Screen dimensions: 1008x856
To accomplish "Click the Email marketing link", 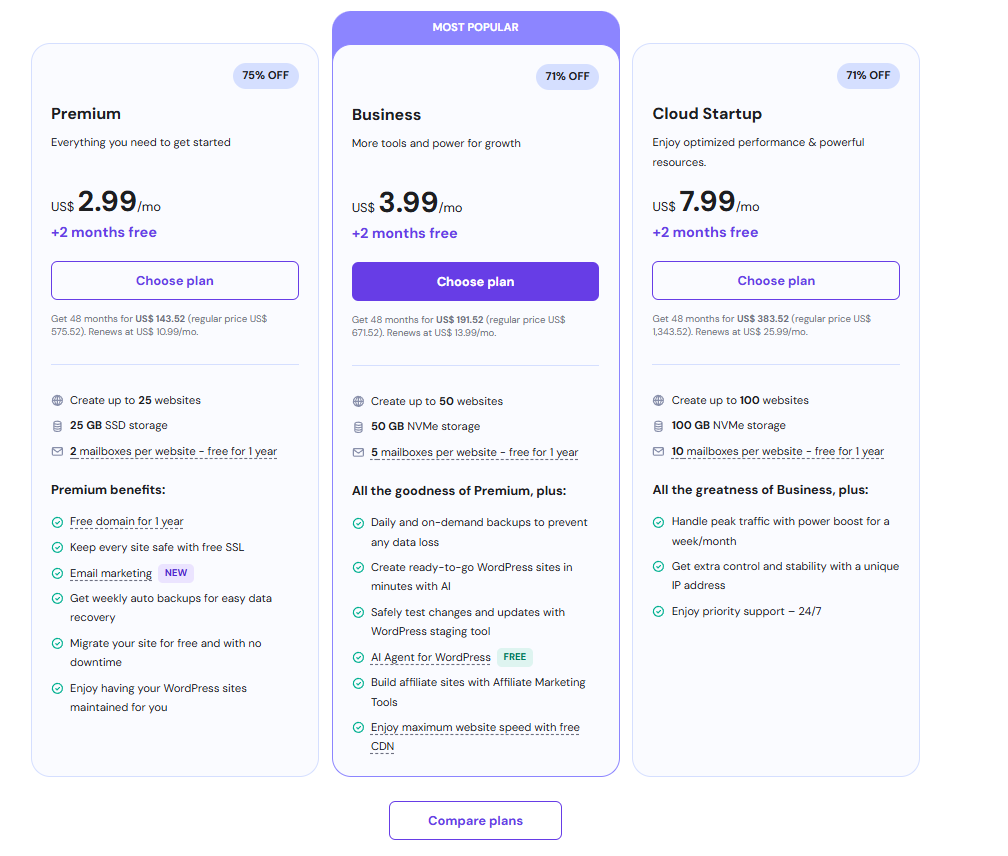I will click(111, 573).
